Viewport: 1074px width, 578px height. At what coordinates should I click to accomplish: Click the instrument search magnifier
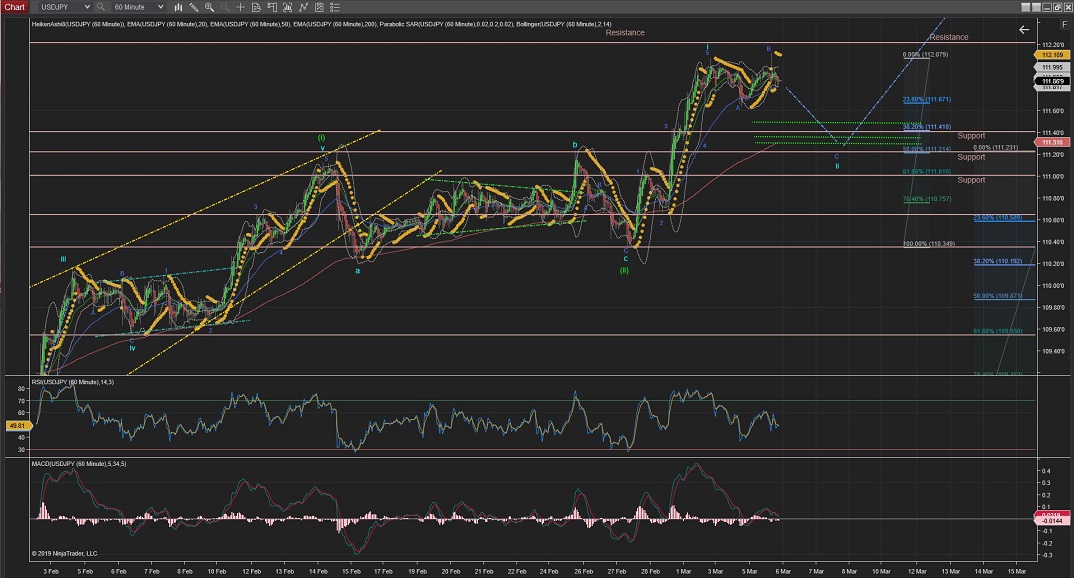click(x=101, y=7)
